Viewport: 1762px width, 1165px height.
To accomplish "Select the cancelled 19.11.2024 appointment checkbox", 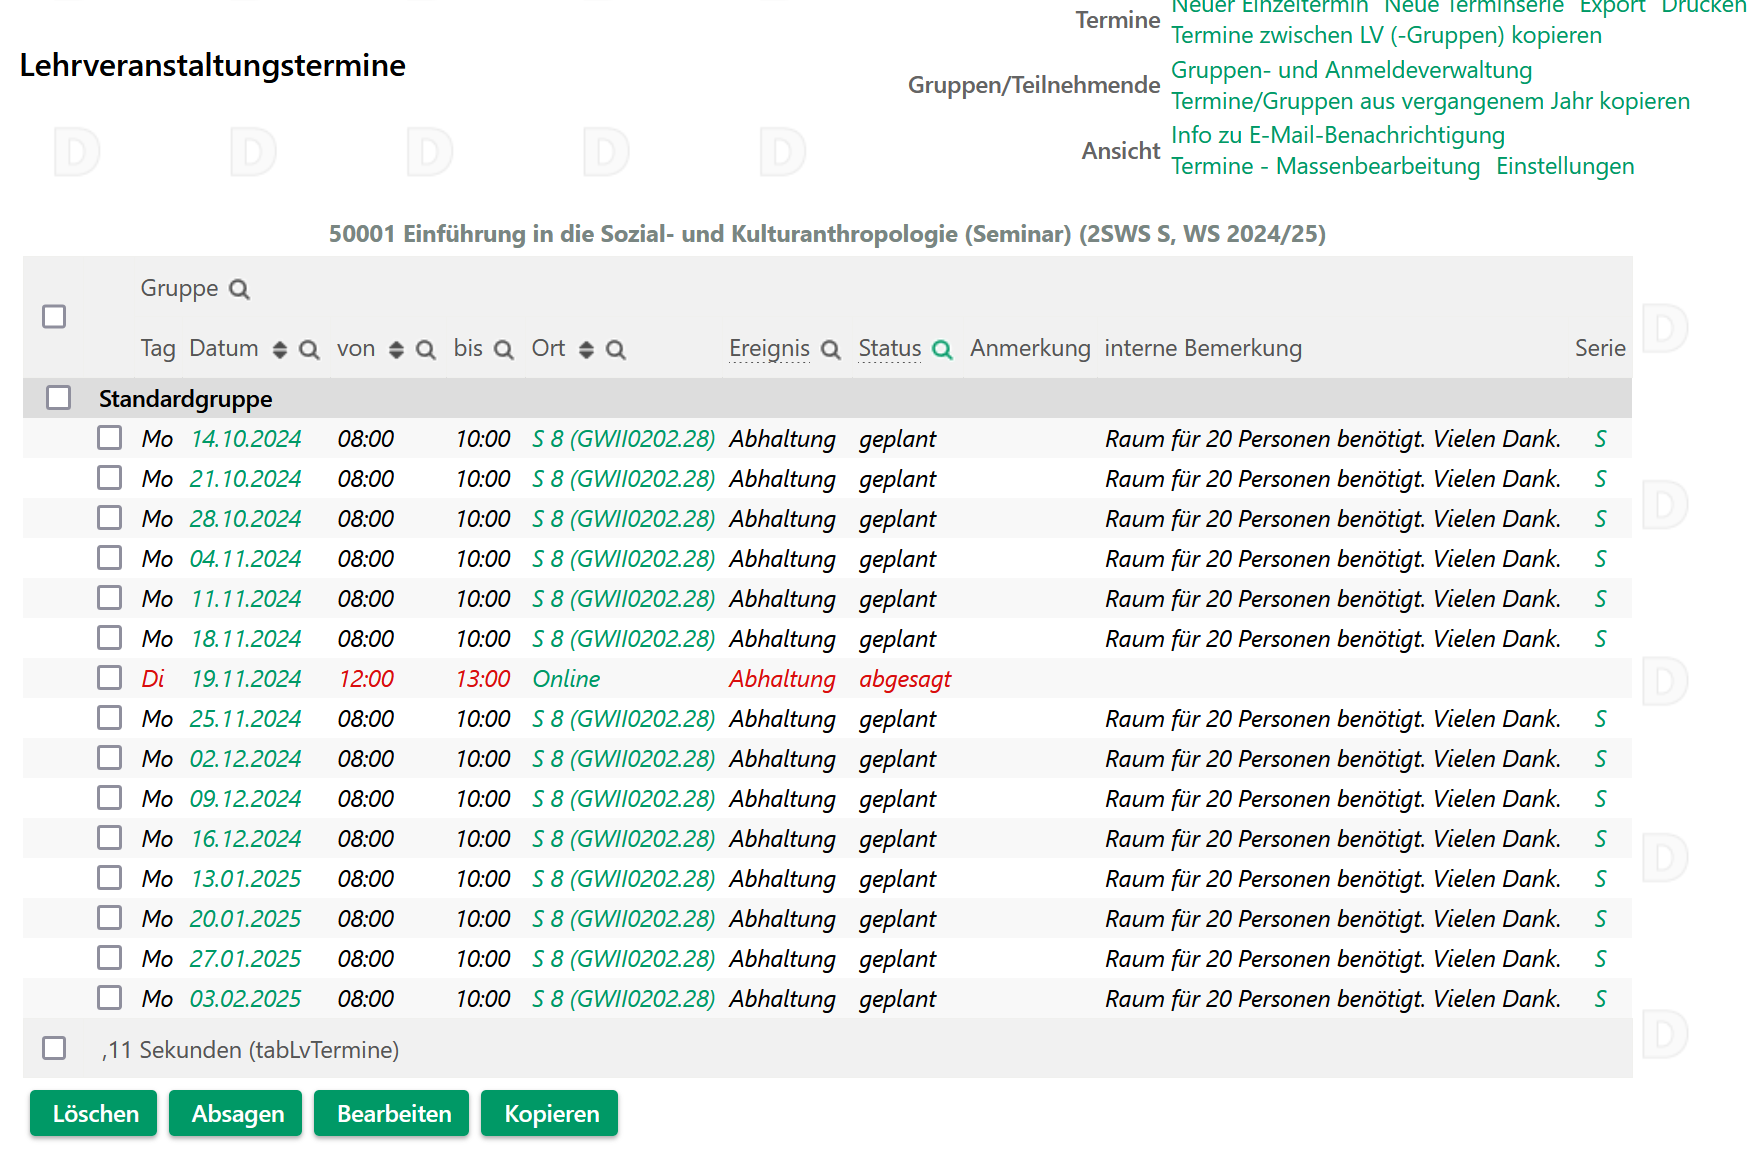I will pos(110,678).
